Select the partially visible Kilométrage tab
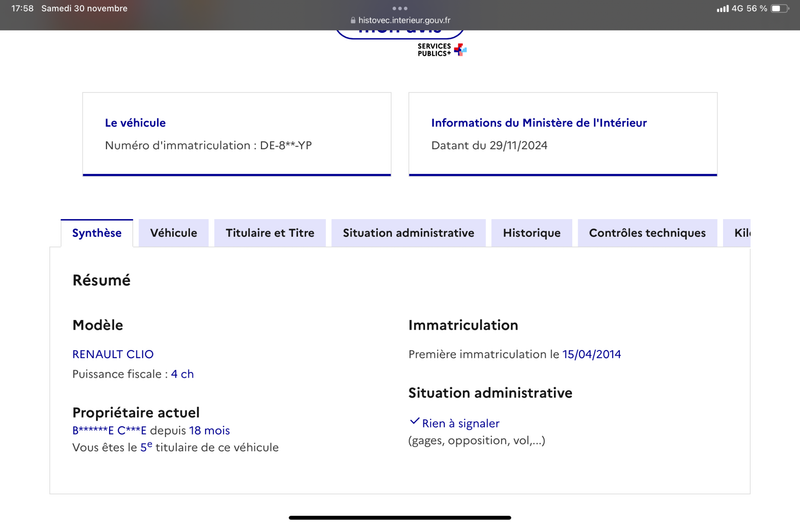 click(737, 233)
